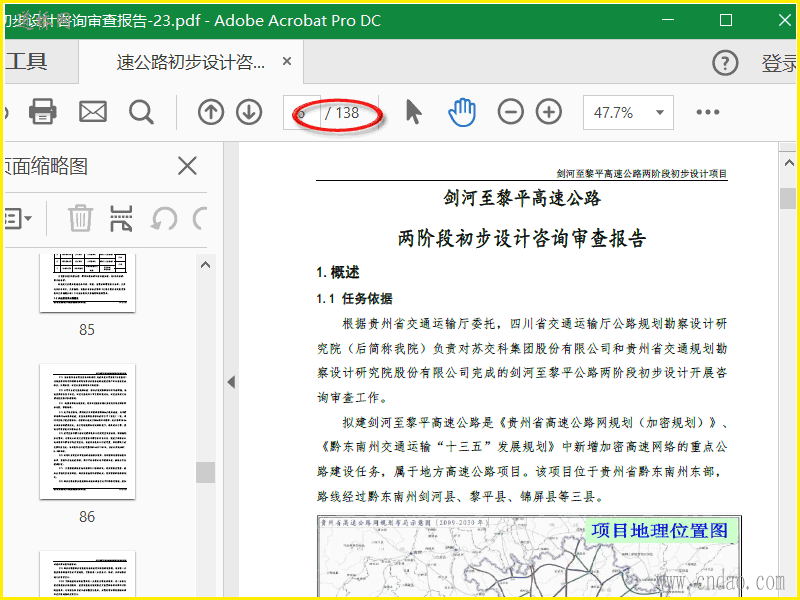Click the current page number field
The height and width of the screenshot is (600, 800).
[x=302, y=113]
